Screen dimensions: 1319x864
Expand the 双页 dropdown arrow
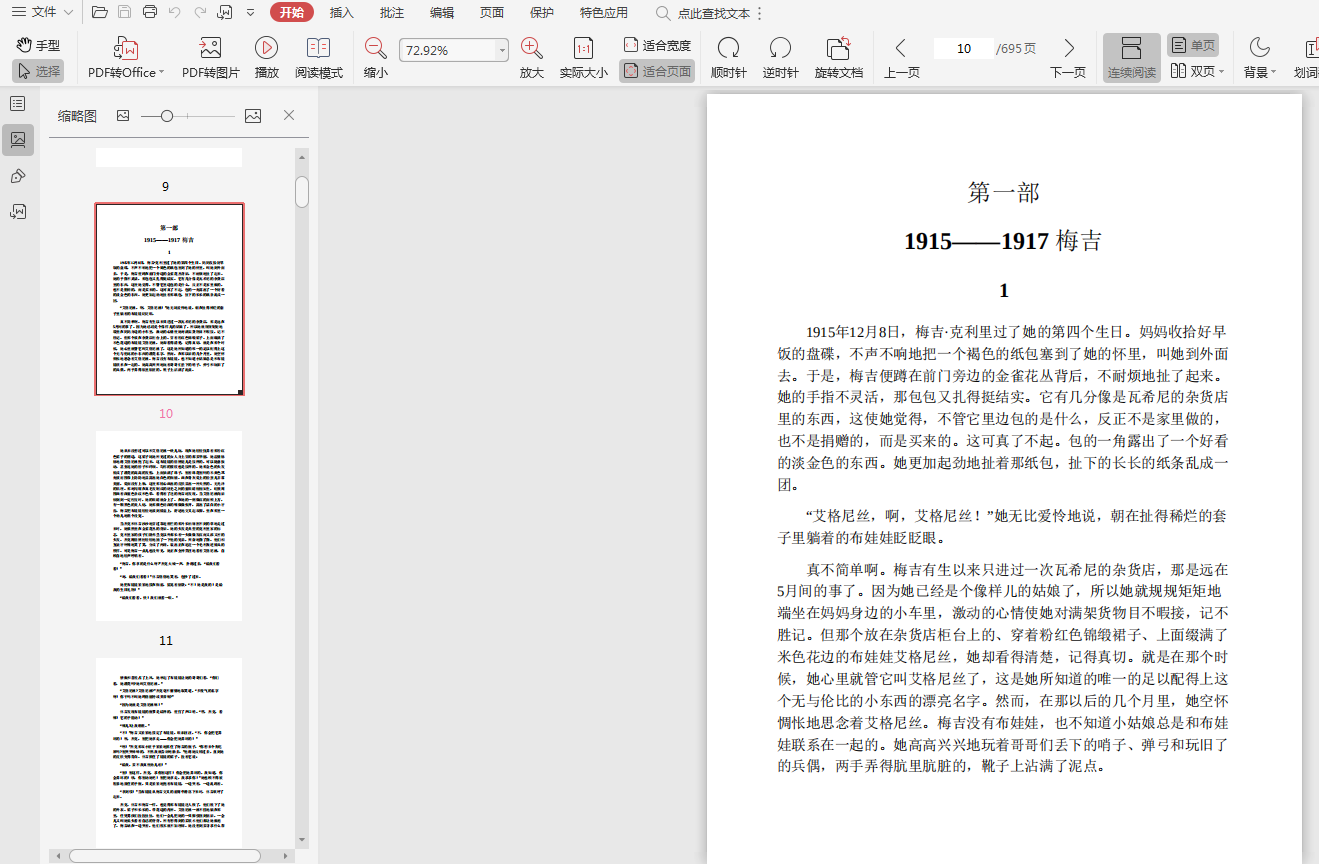click(x=1222, y=72)
